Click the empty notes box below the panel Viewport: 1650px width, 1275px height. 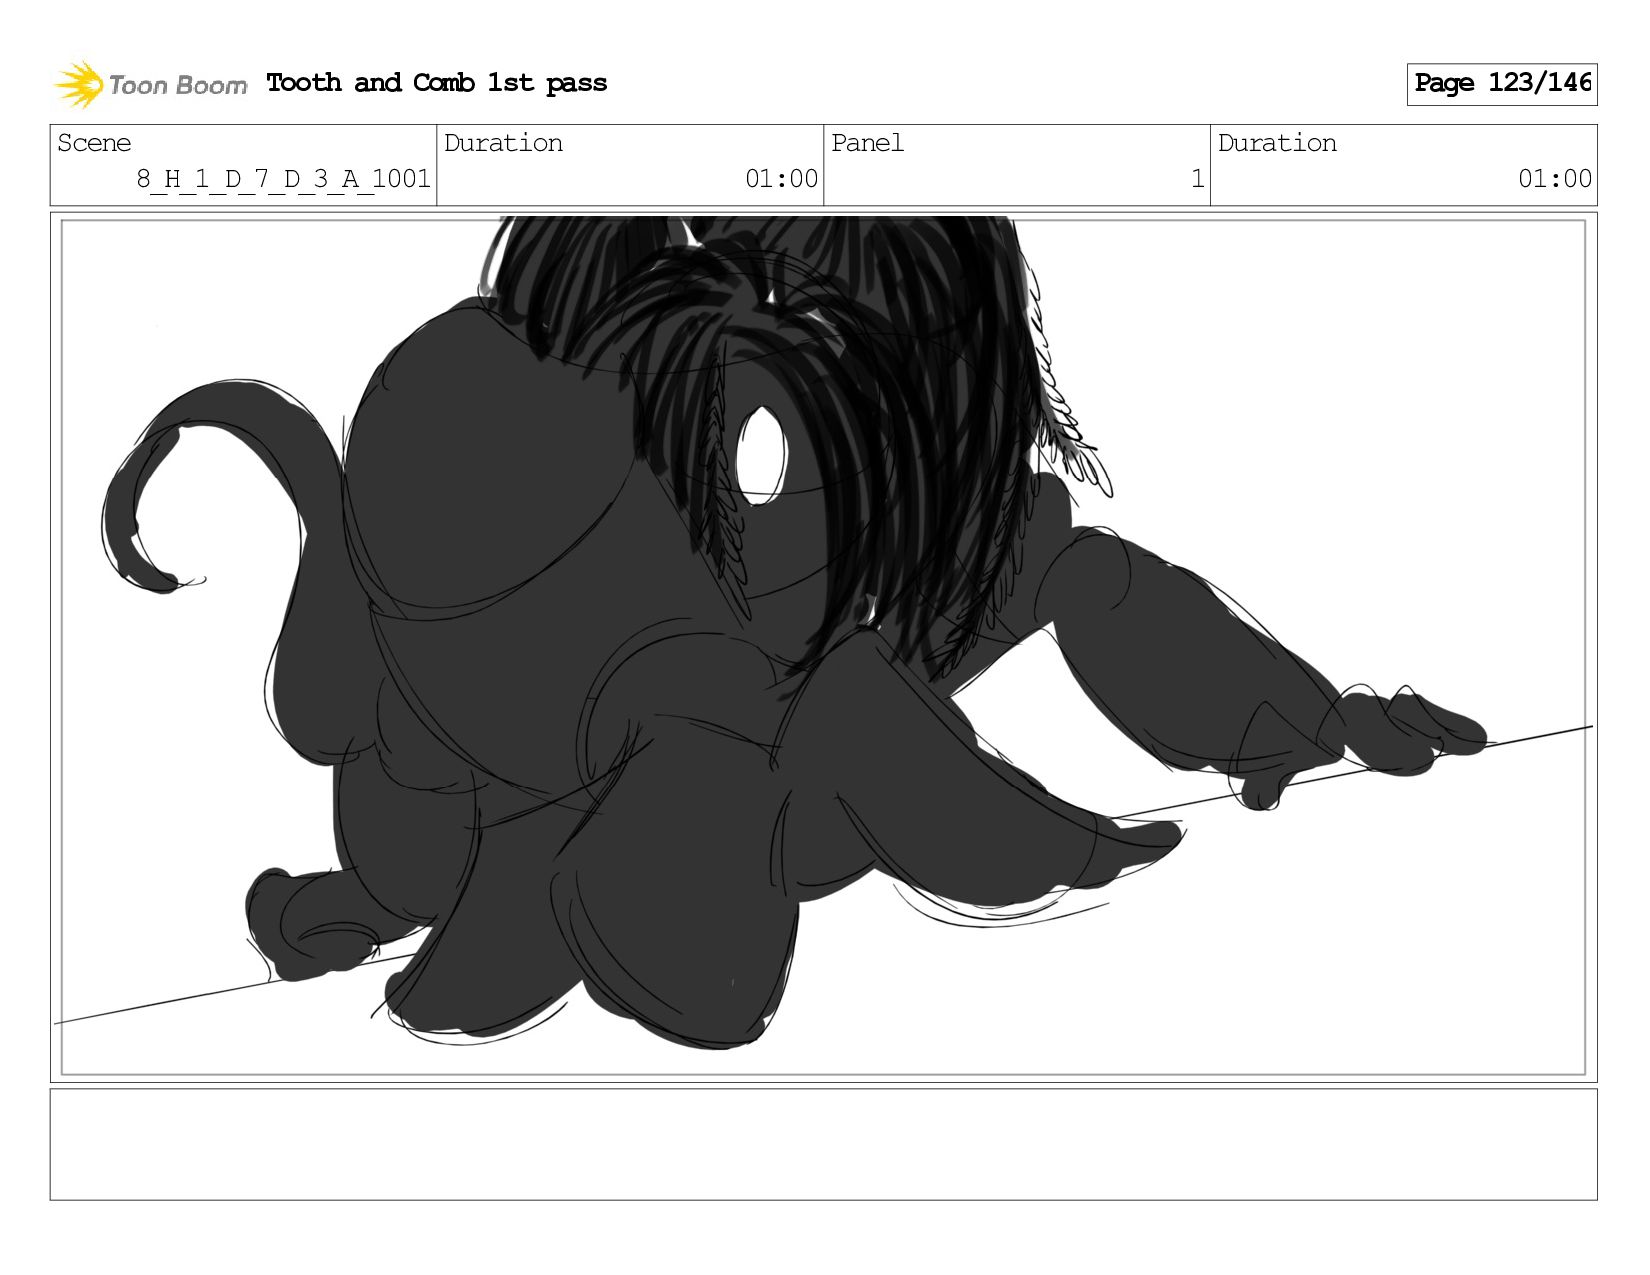823,1144
